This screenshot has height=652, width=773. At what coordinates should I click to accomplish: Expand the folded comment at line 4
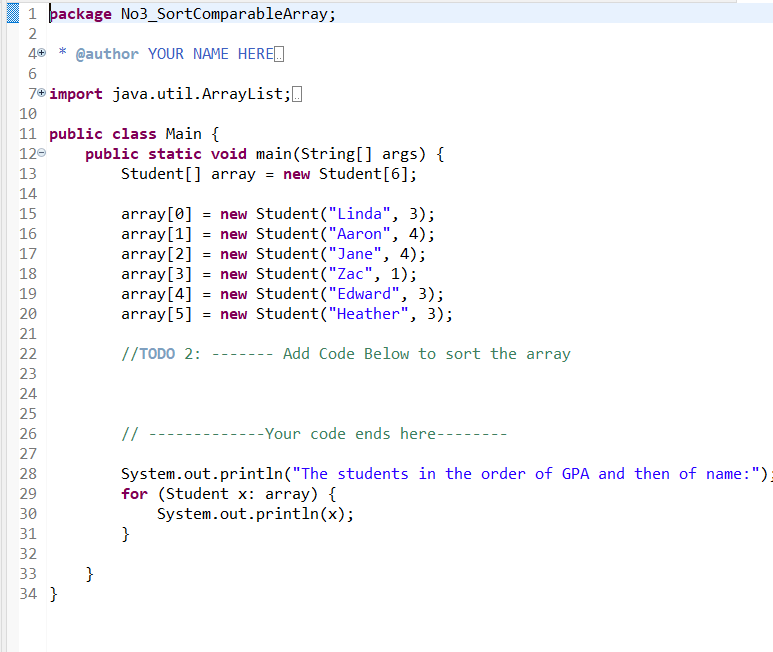[x=42, y=52]
